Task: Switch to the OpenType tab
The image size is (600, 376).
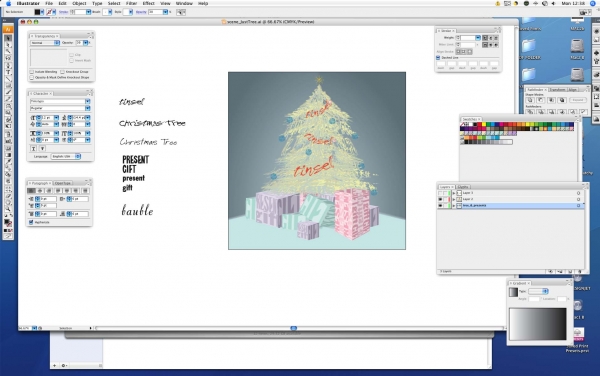Action: pyautogui.click(x=63, y=183)
